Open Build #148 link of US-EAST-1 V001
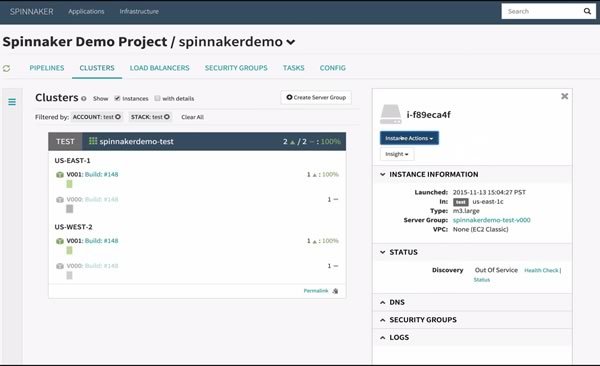This screenshot has width=600, height=366. [x=101, y=175]
